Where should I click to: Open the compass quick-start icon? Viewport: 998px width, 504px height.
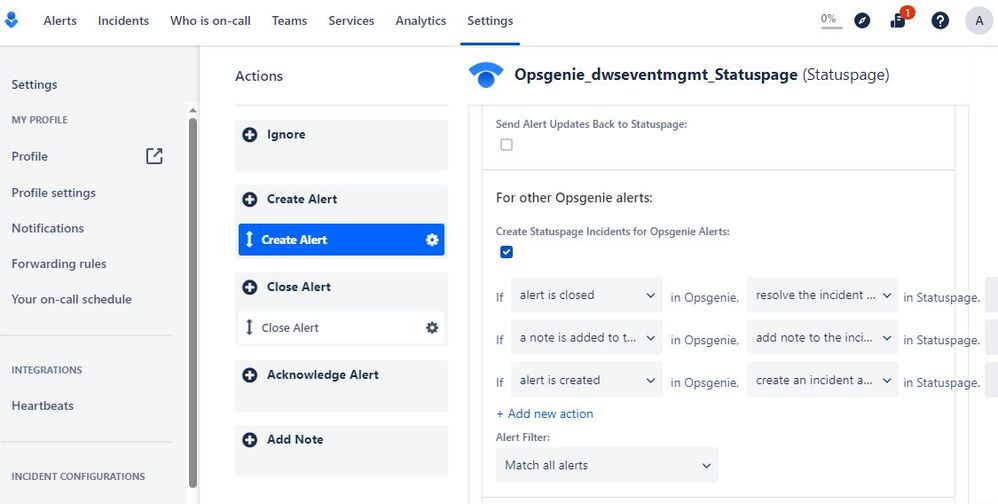tap(862, 21)
